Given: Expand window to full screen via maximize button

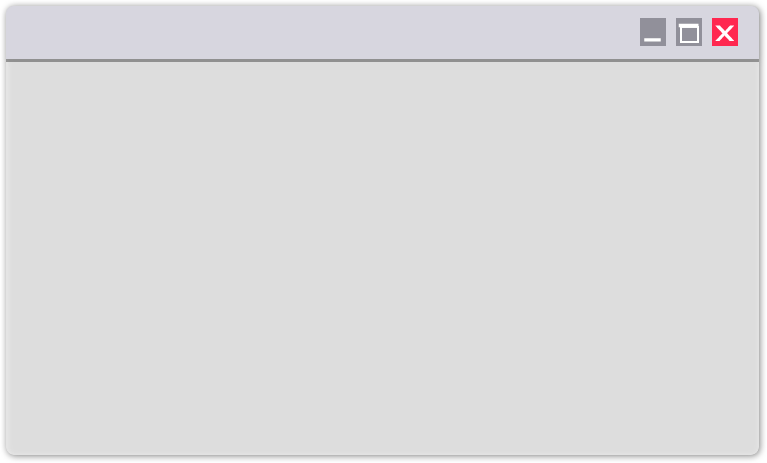Looking at the screenshot, I should tap(689, 32).
